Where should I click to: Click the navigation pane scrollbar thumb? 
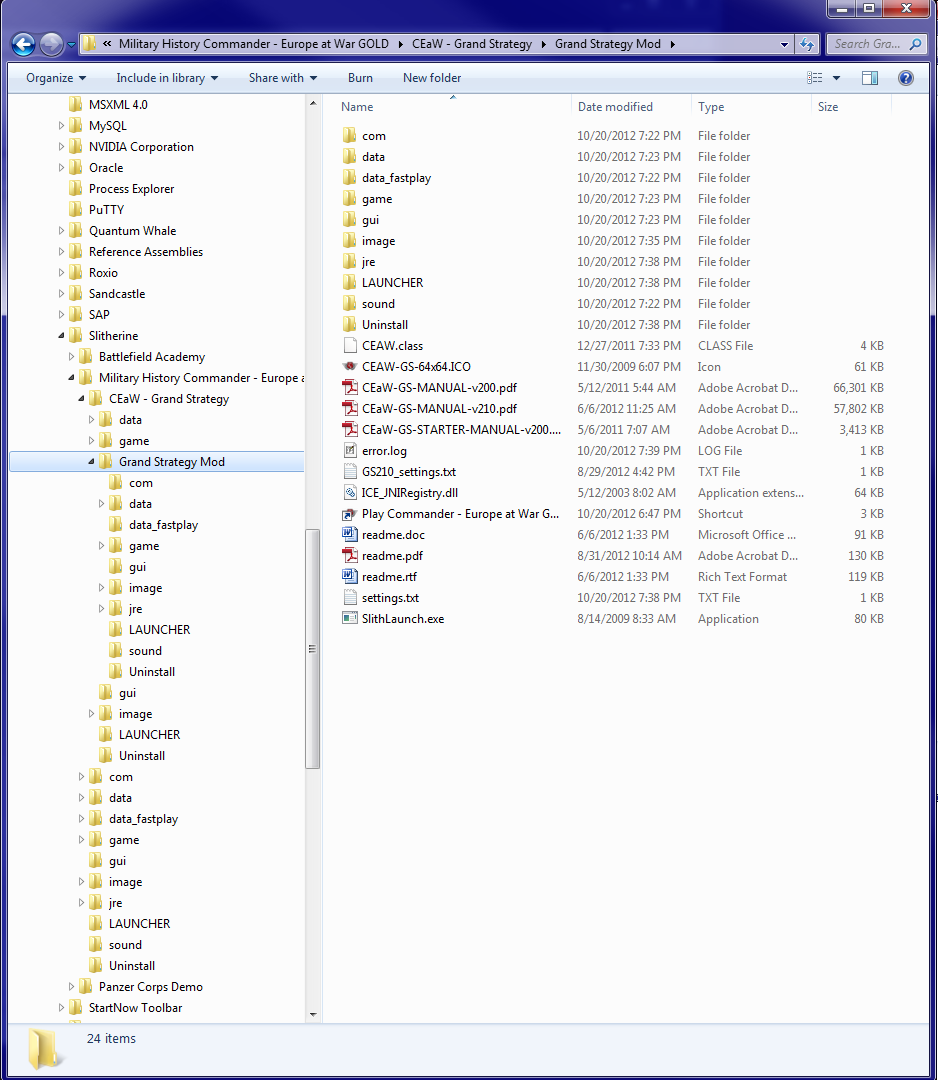point(313,648)
